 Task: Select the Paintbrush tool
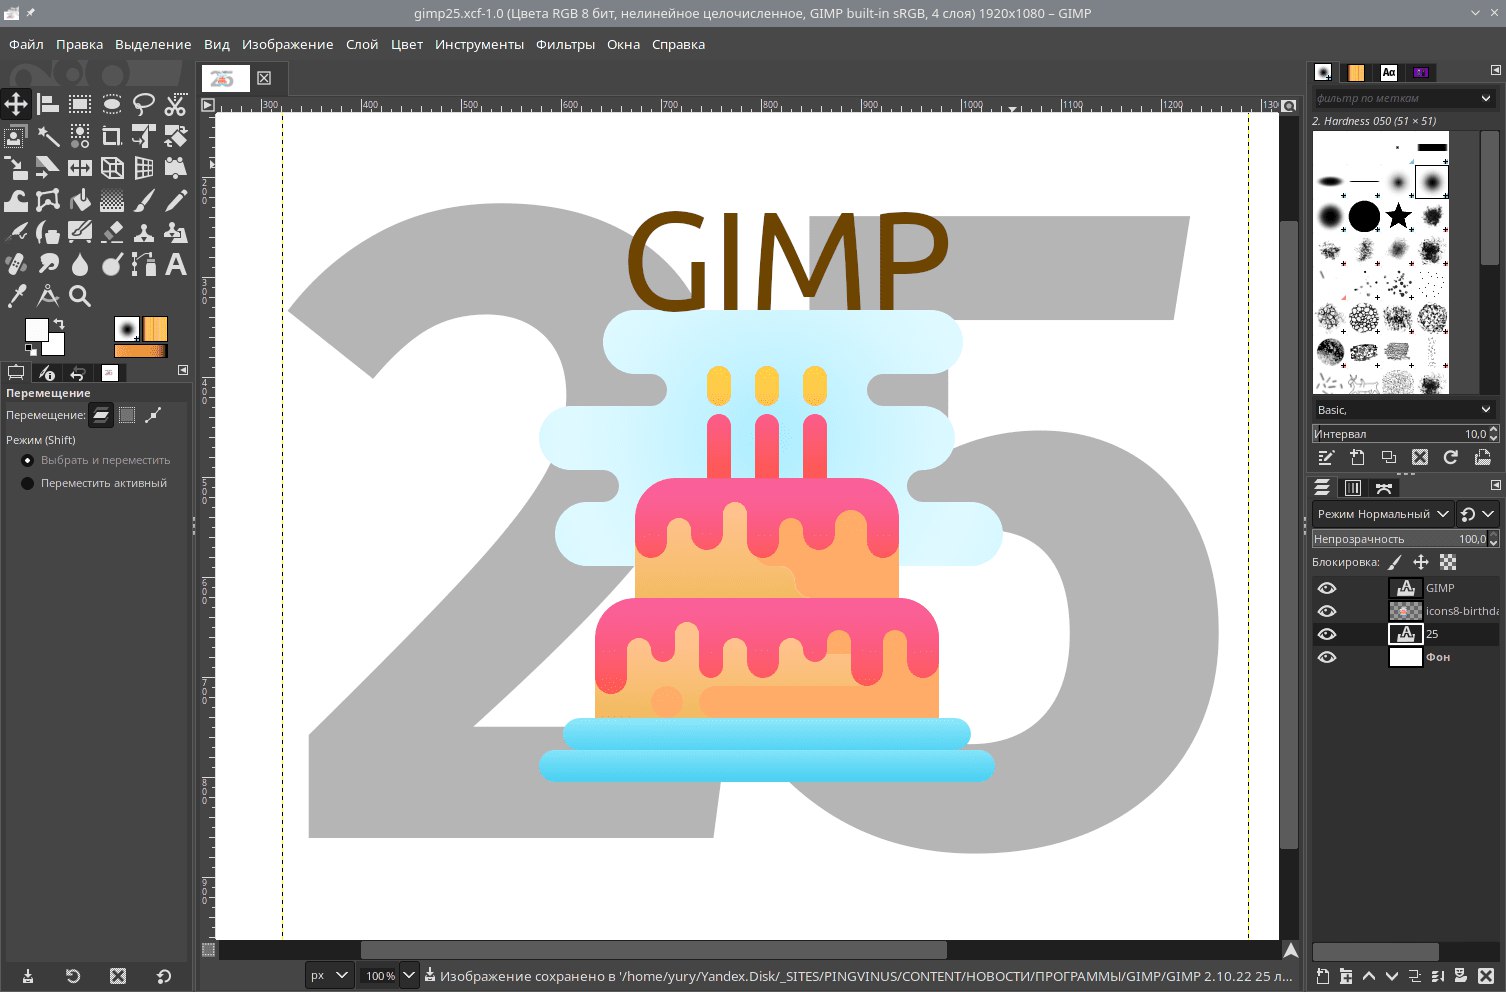click(144, 200)
